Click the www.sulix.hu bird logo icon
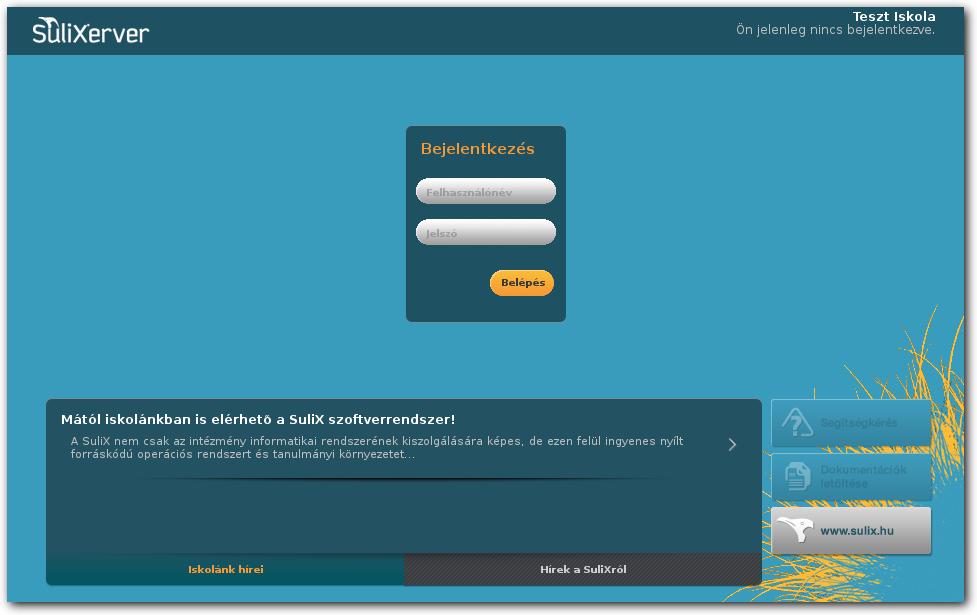The image size is (977, 615). pos(795,530)
